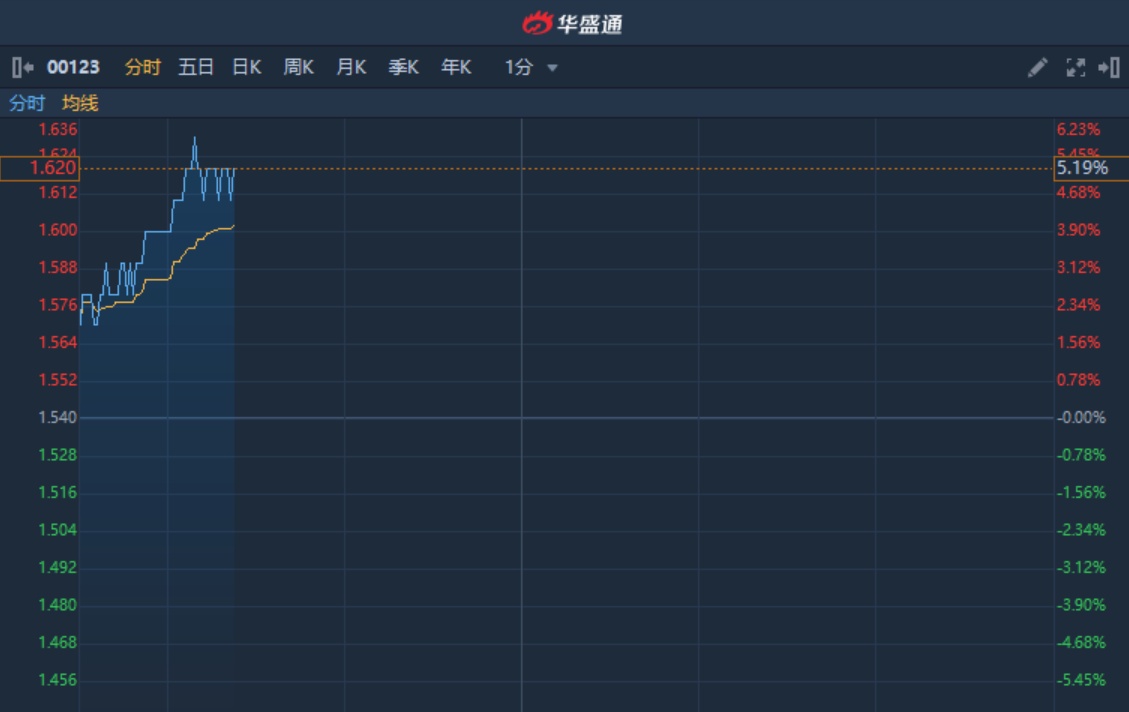Click the 1.492 price axis label
The height and width of the screenshot is (712, 1129).
pyautogui.click(x=58, y=567)
